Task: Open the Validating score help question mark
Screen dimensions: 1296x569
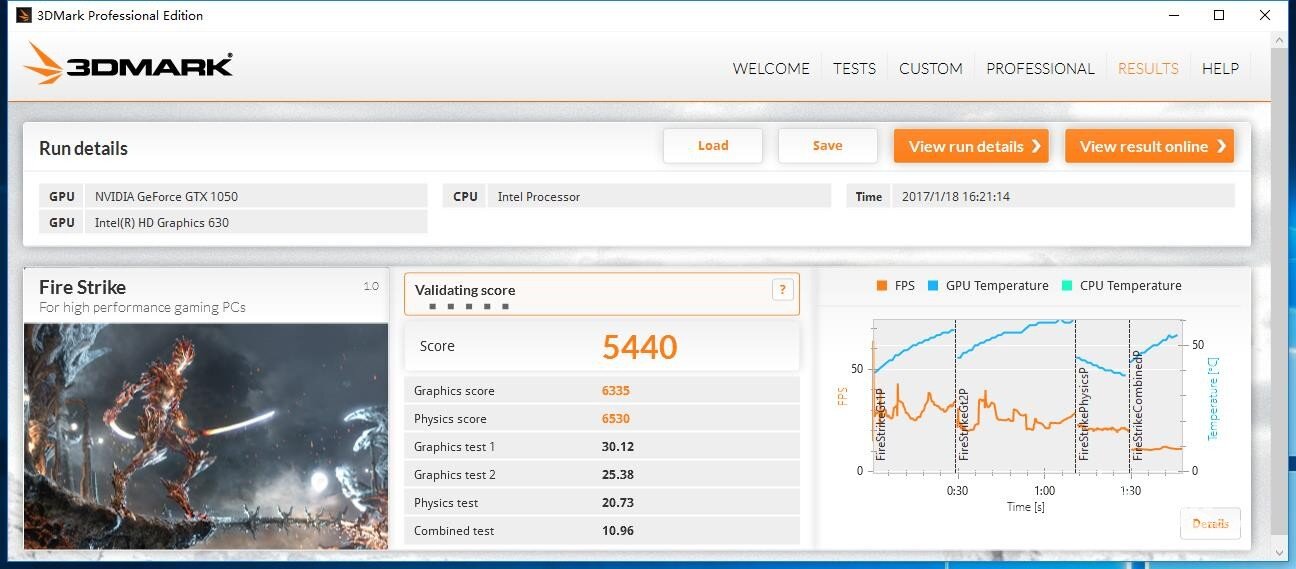Action: click(x=782, y=290)
